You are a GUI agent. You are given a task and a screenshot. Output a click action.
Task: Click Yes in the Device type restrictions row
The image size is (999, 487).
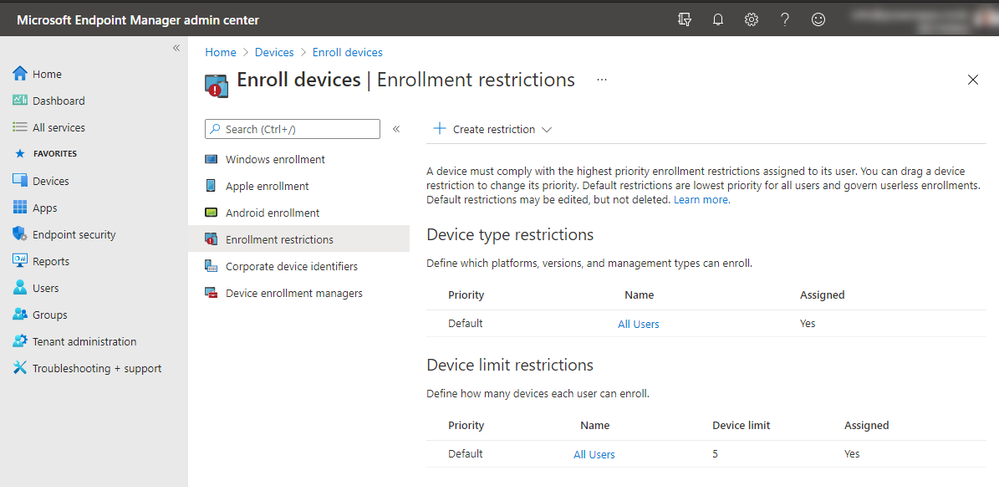pyautogui.click(x=807, y=323)
